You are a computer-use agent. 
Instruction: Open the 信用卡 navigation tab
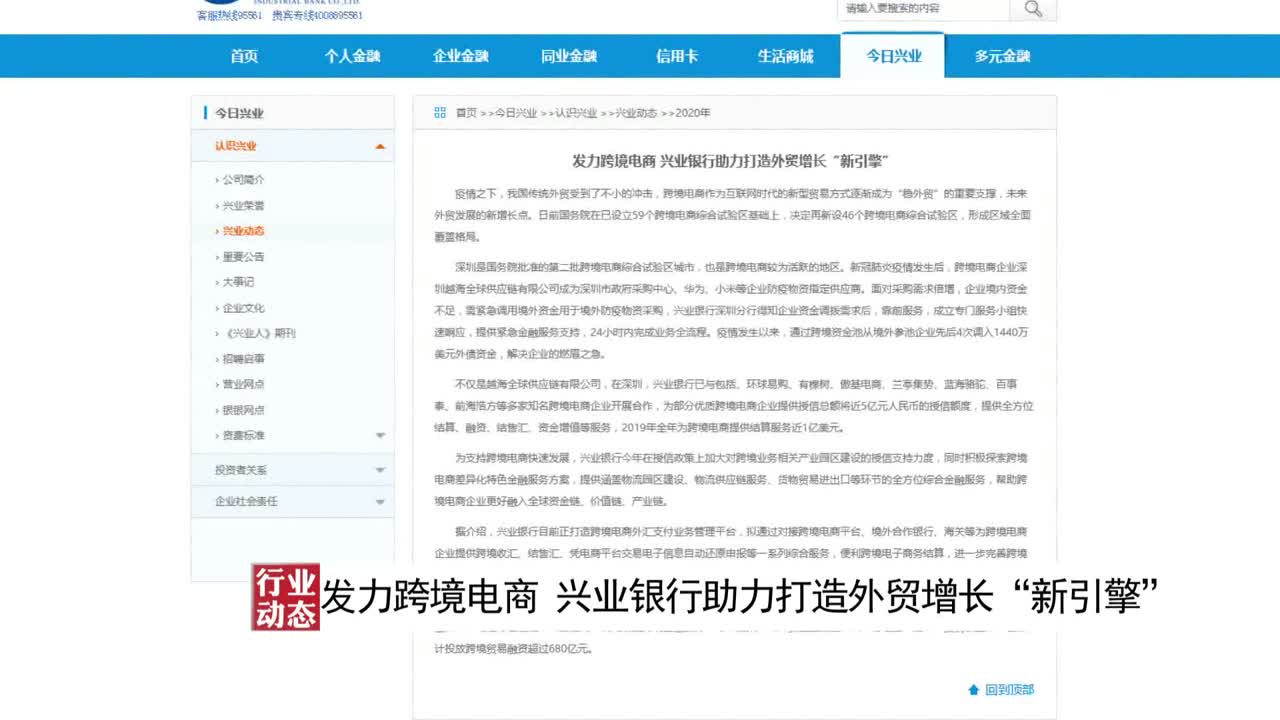pos(677,56)
